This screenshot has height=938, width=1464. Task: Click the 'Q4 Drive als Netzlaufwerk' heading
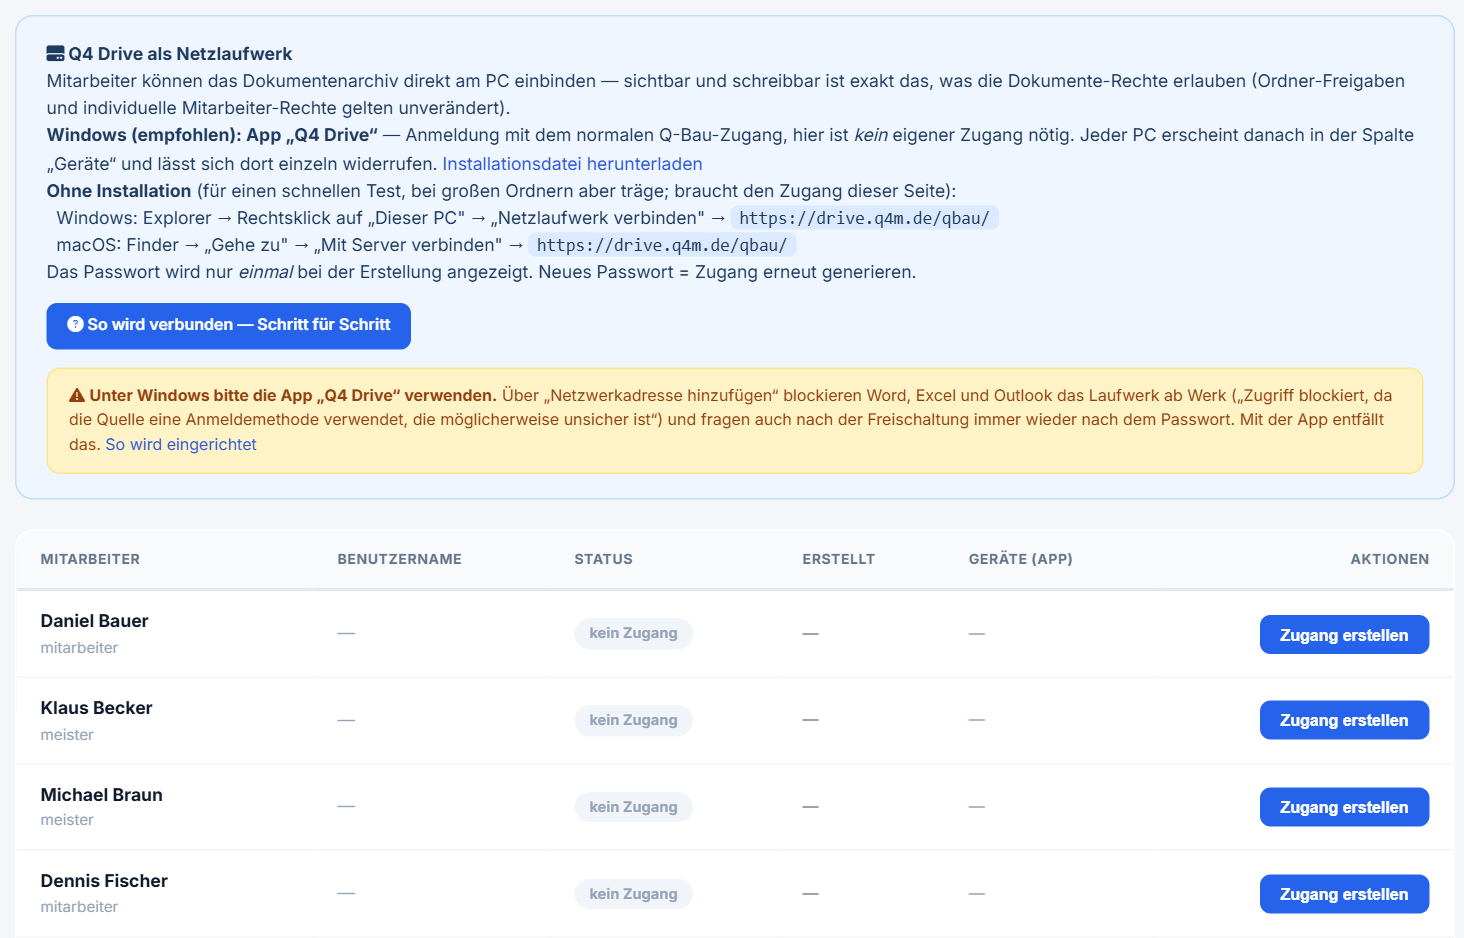point(180,54)
